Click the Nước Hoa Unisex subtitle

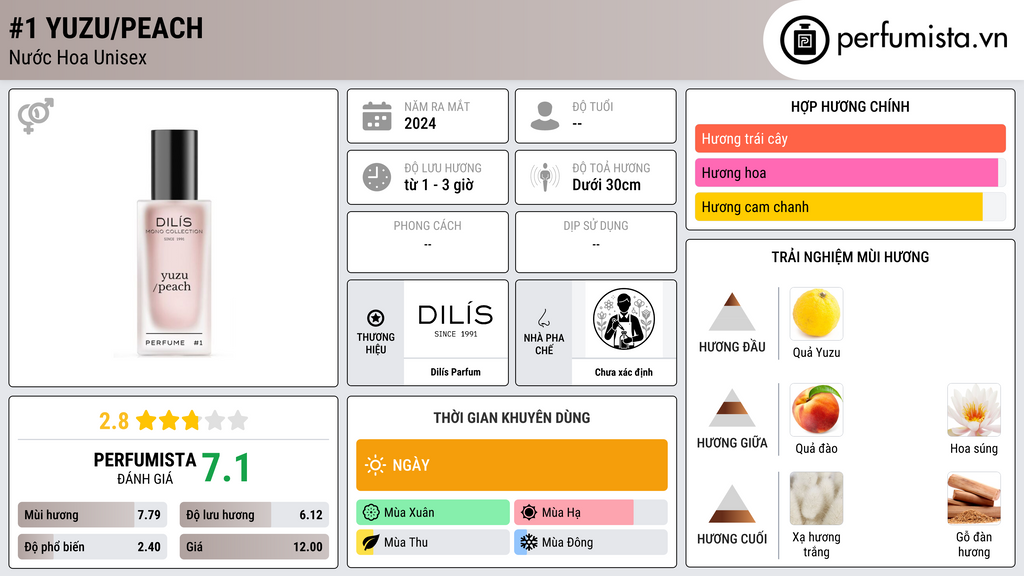pyautogui.click(x=78, y=57)
